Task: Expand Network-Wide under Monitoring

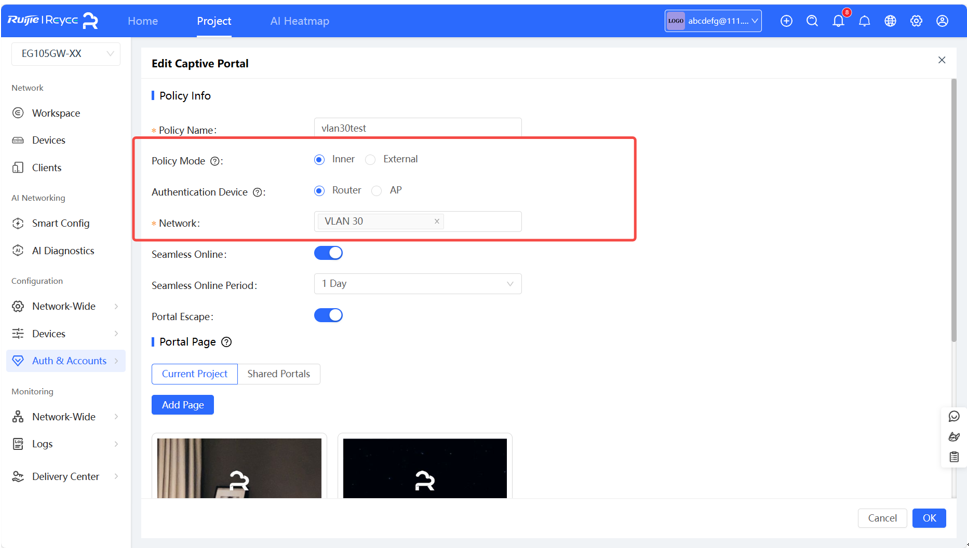Action: pyautogui.click(x=116, y=417)
